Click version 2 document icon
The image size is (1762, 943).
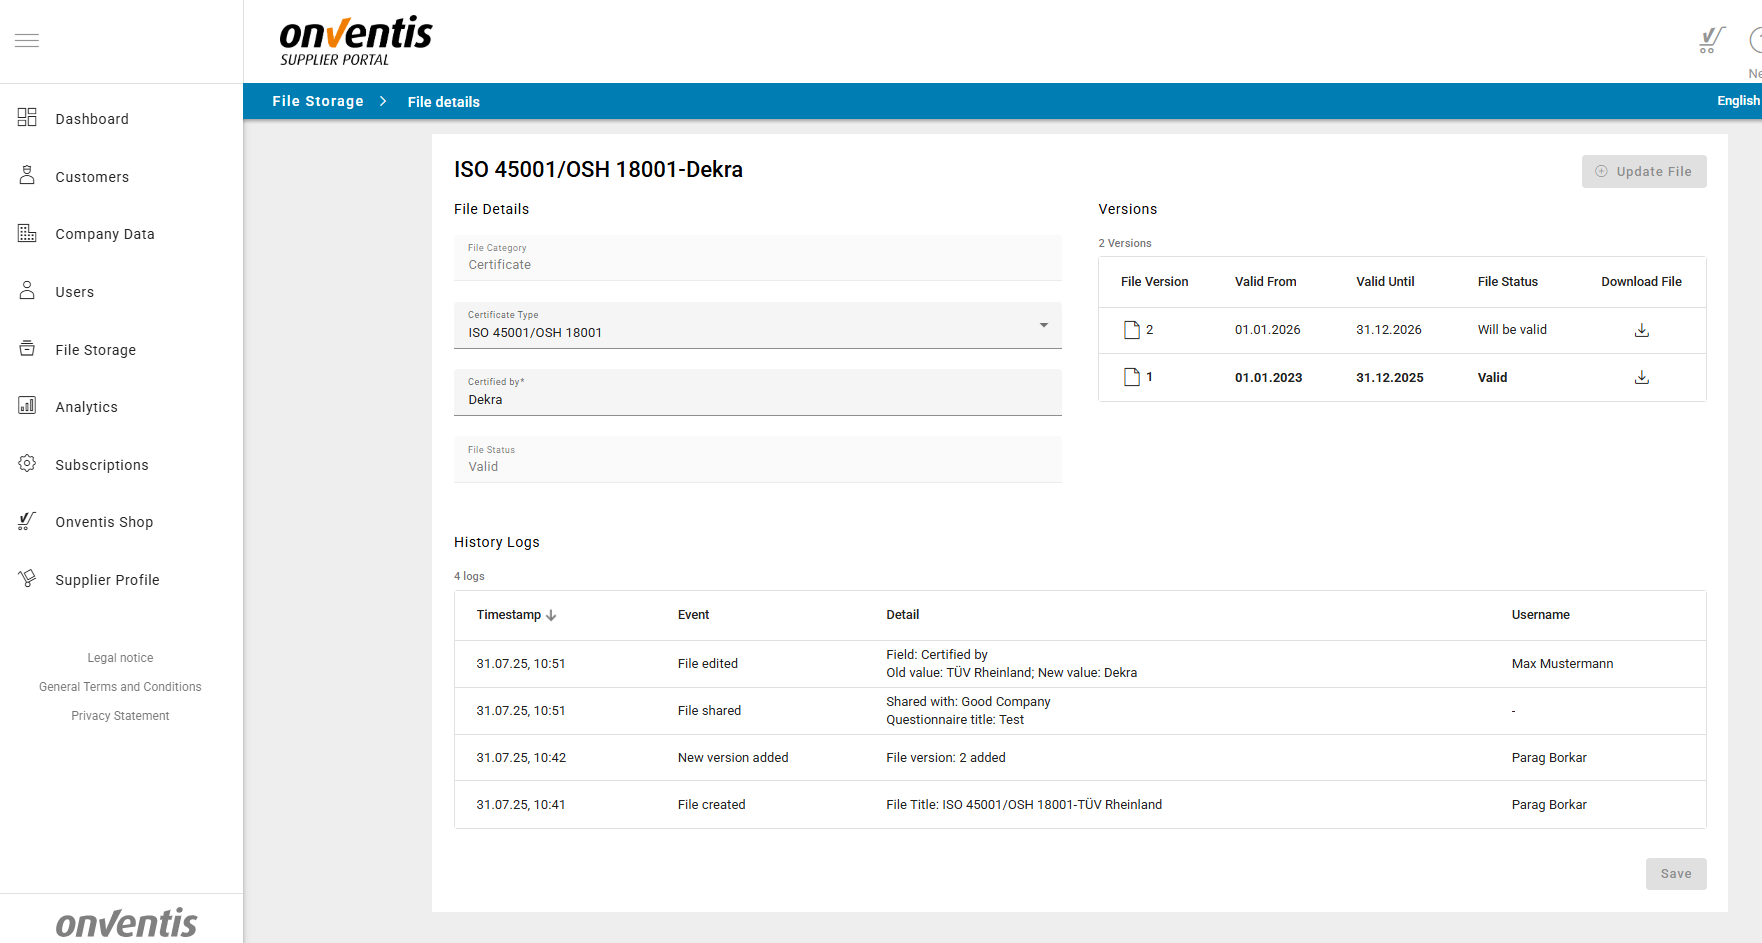tap(1131, 330)
